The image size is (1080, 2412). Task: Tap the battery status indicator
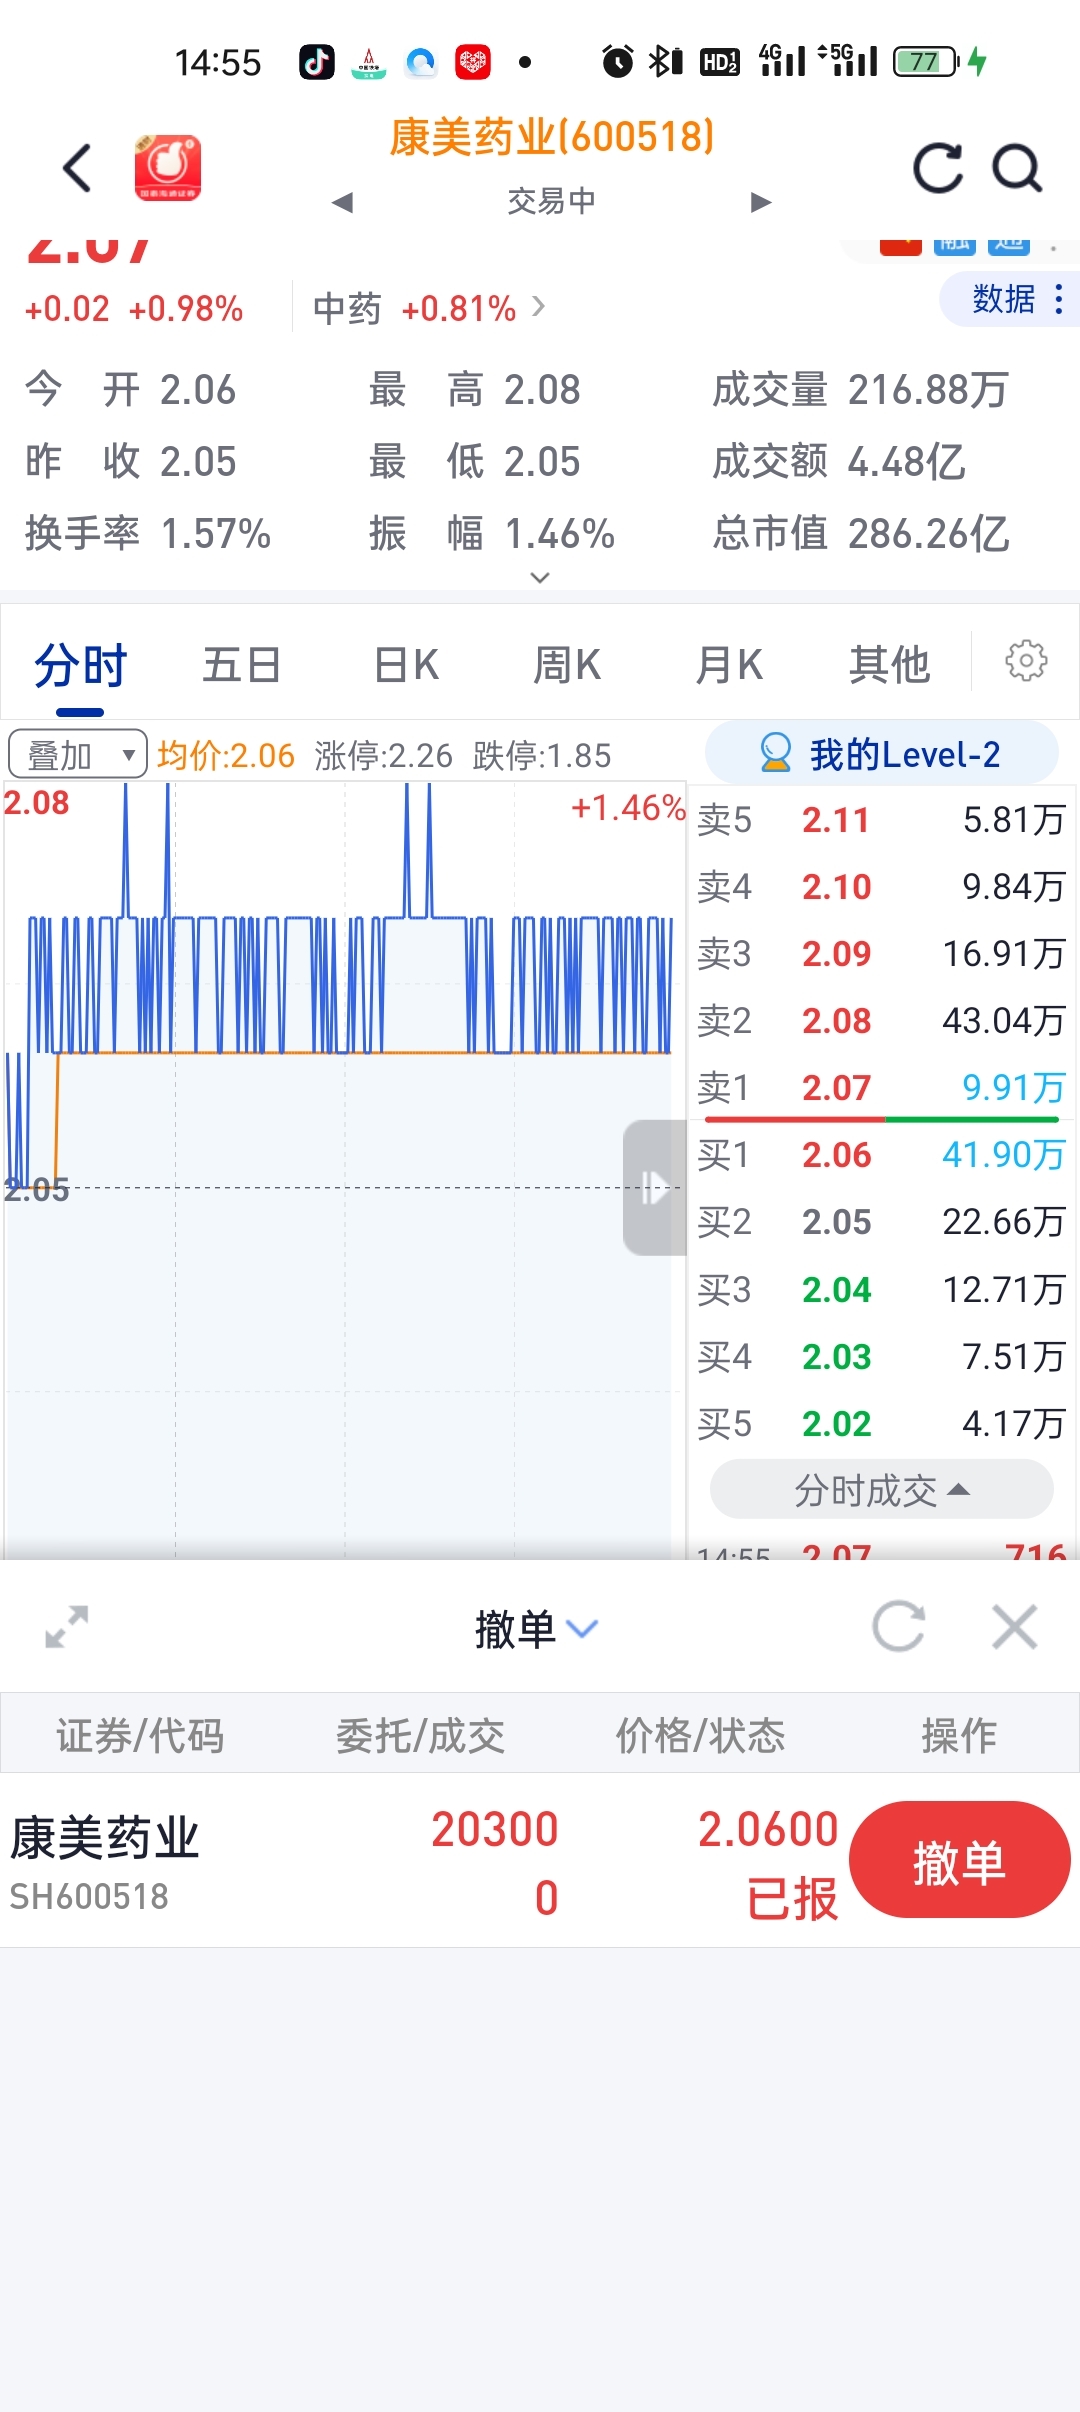[x=926, y=62]
